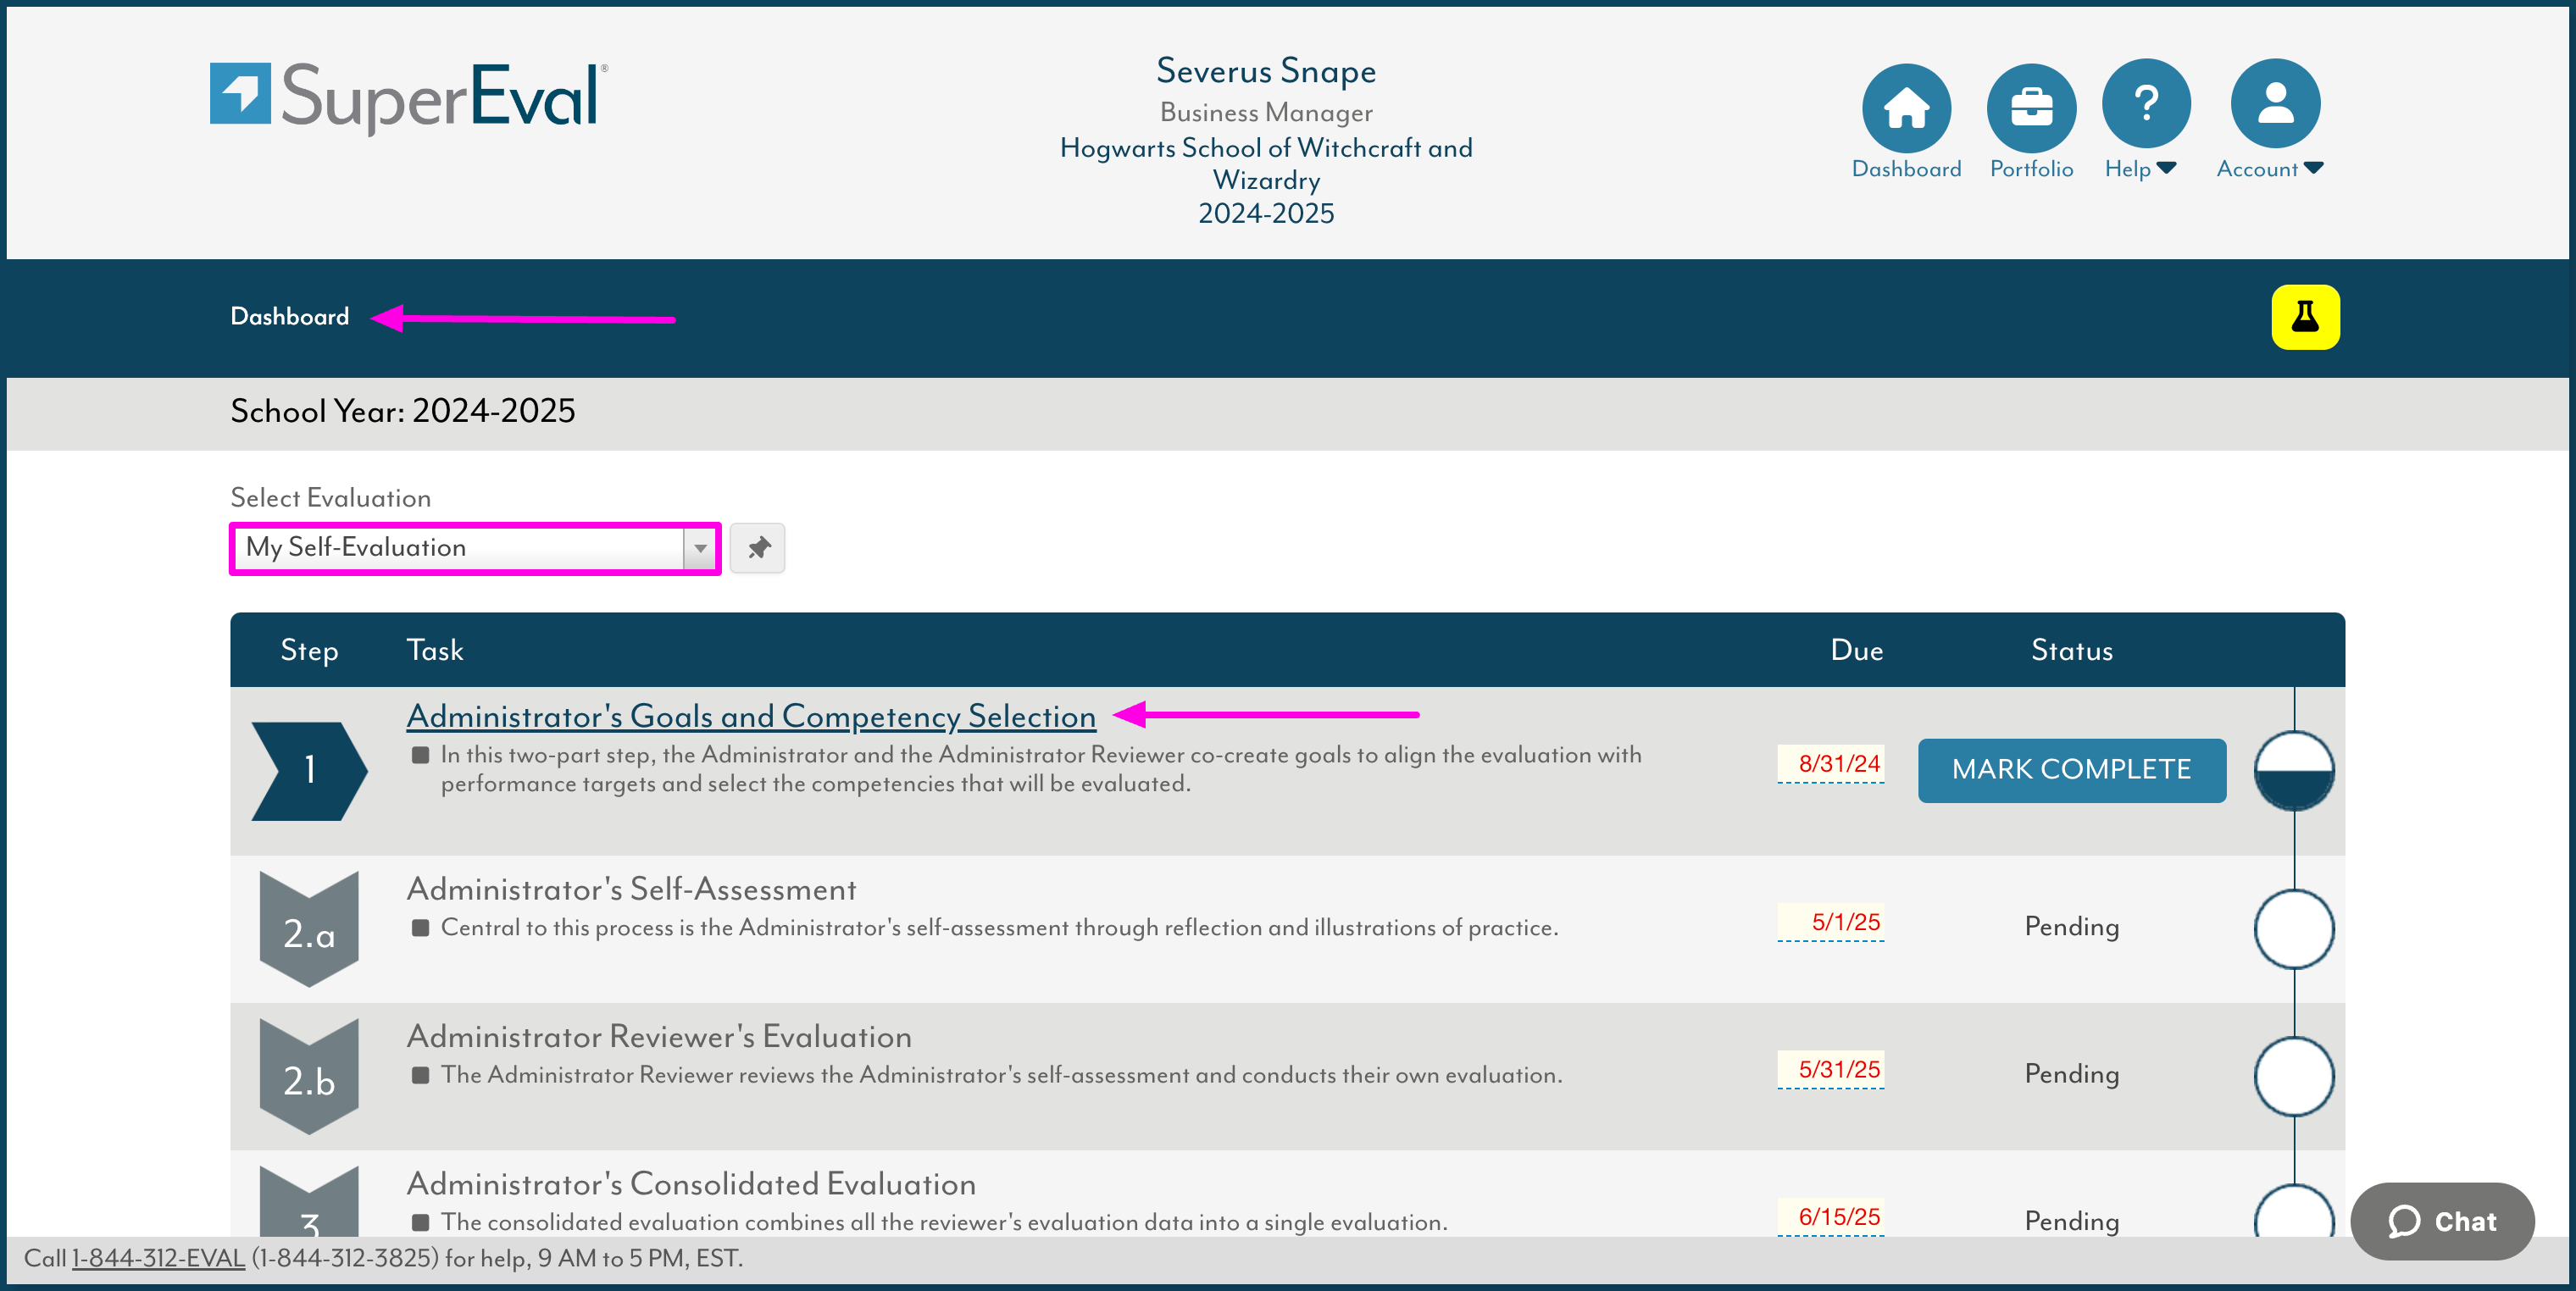Image resolution: width=2576 pixels, height=1291 pixels.
Task: Click the Portfolio label in top navigation
Action: coord(2031,169)
